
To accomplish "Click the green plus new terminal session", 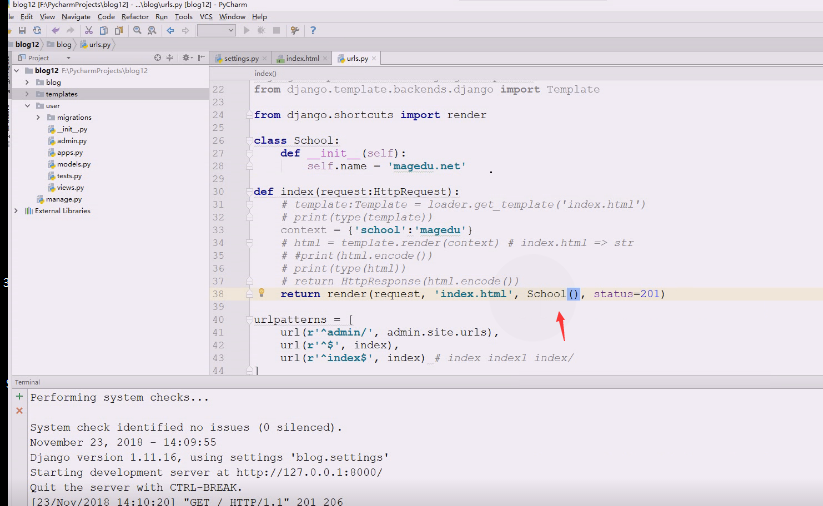I will coord(19,397).
